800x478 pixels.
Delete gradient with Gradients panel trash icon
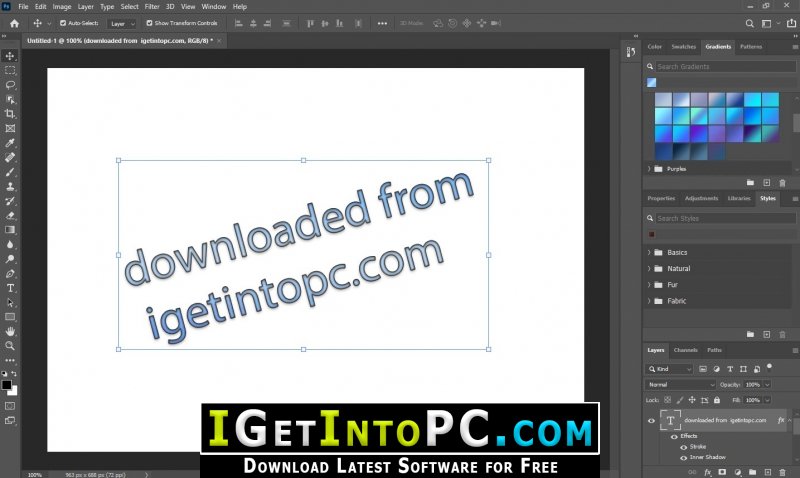pos(782,183)
